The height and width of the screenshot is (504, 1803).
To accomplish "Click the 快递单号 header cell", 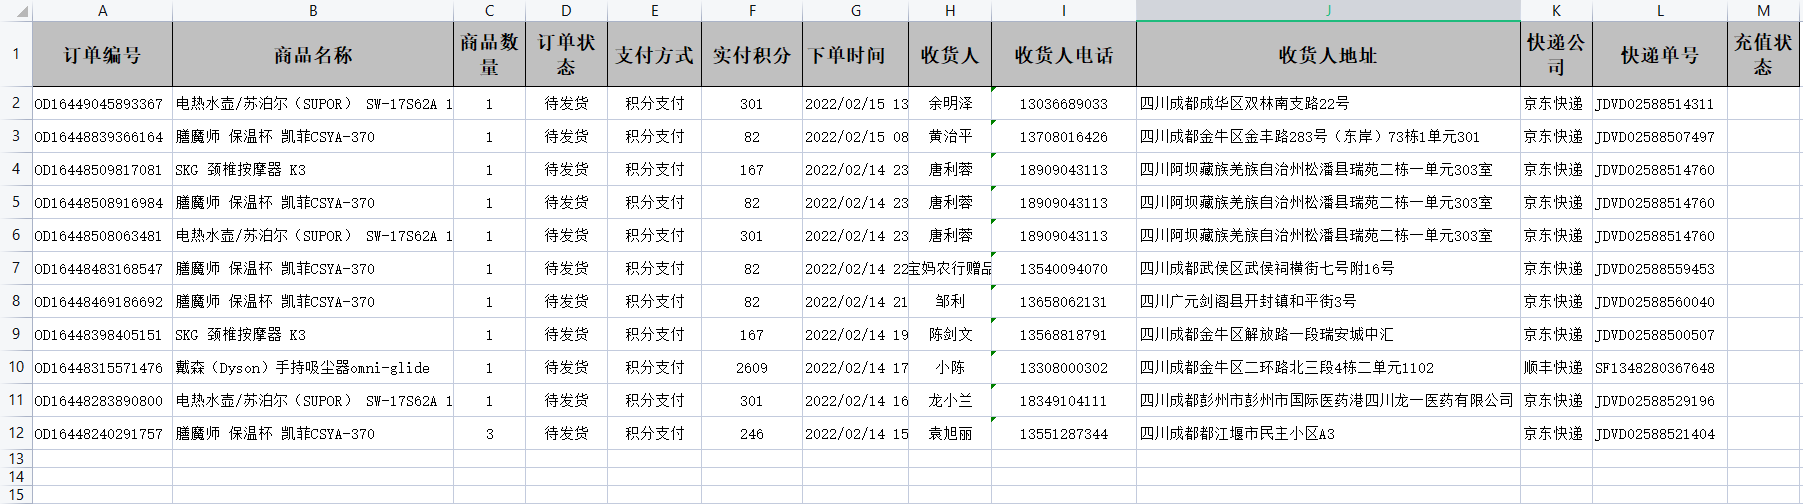I will point(1660,54).
